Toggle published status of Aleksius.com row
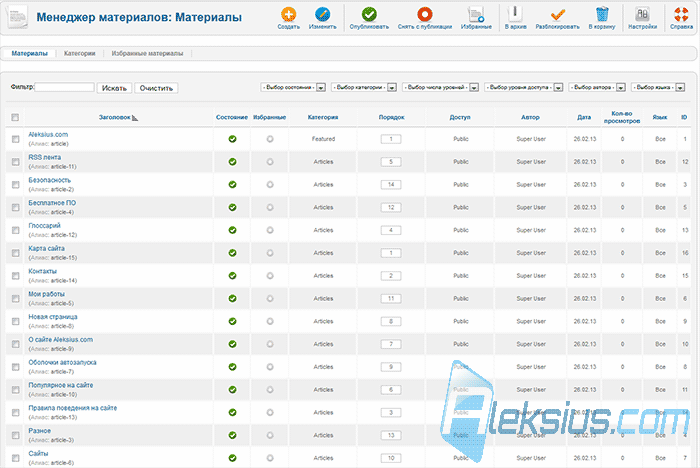 pyautogui.click(x=232, y=139)
